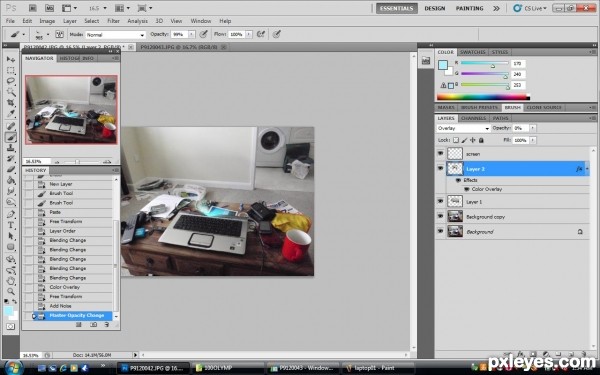Select the Rectangular Marquee tool
The height and width of the screenshot is (375, 600).
point(11,70)
